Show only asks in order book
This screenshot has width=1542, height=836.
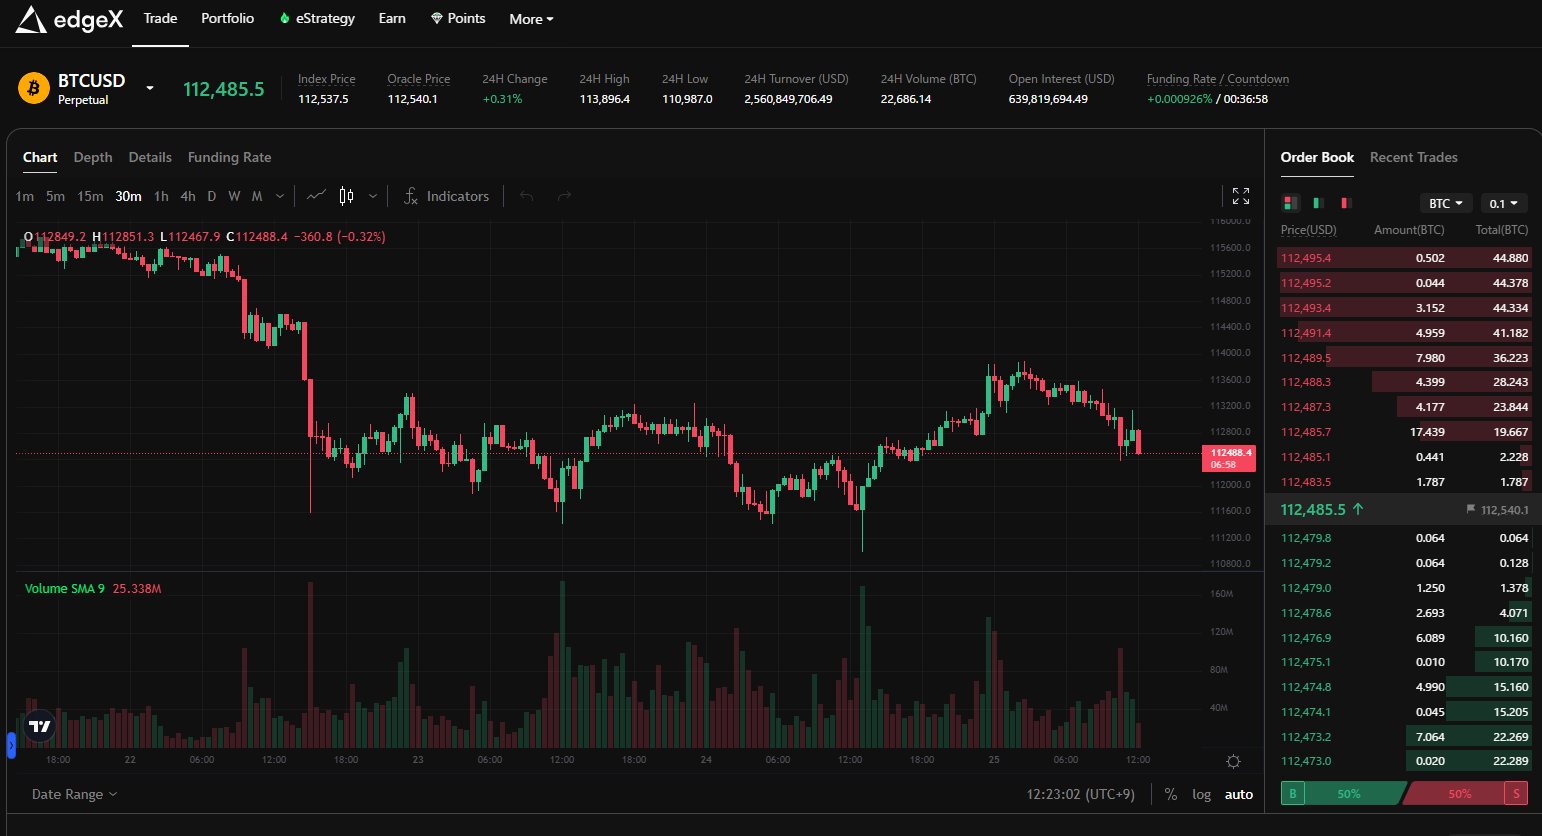(1346, 203)
